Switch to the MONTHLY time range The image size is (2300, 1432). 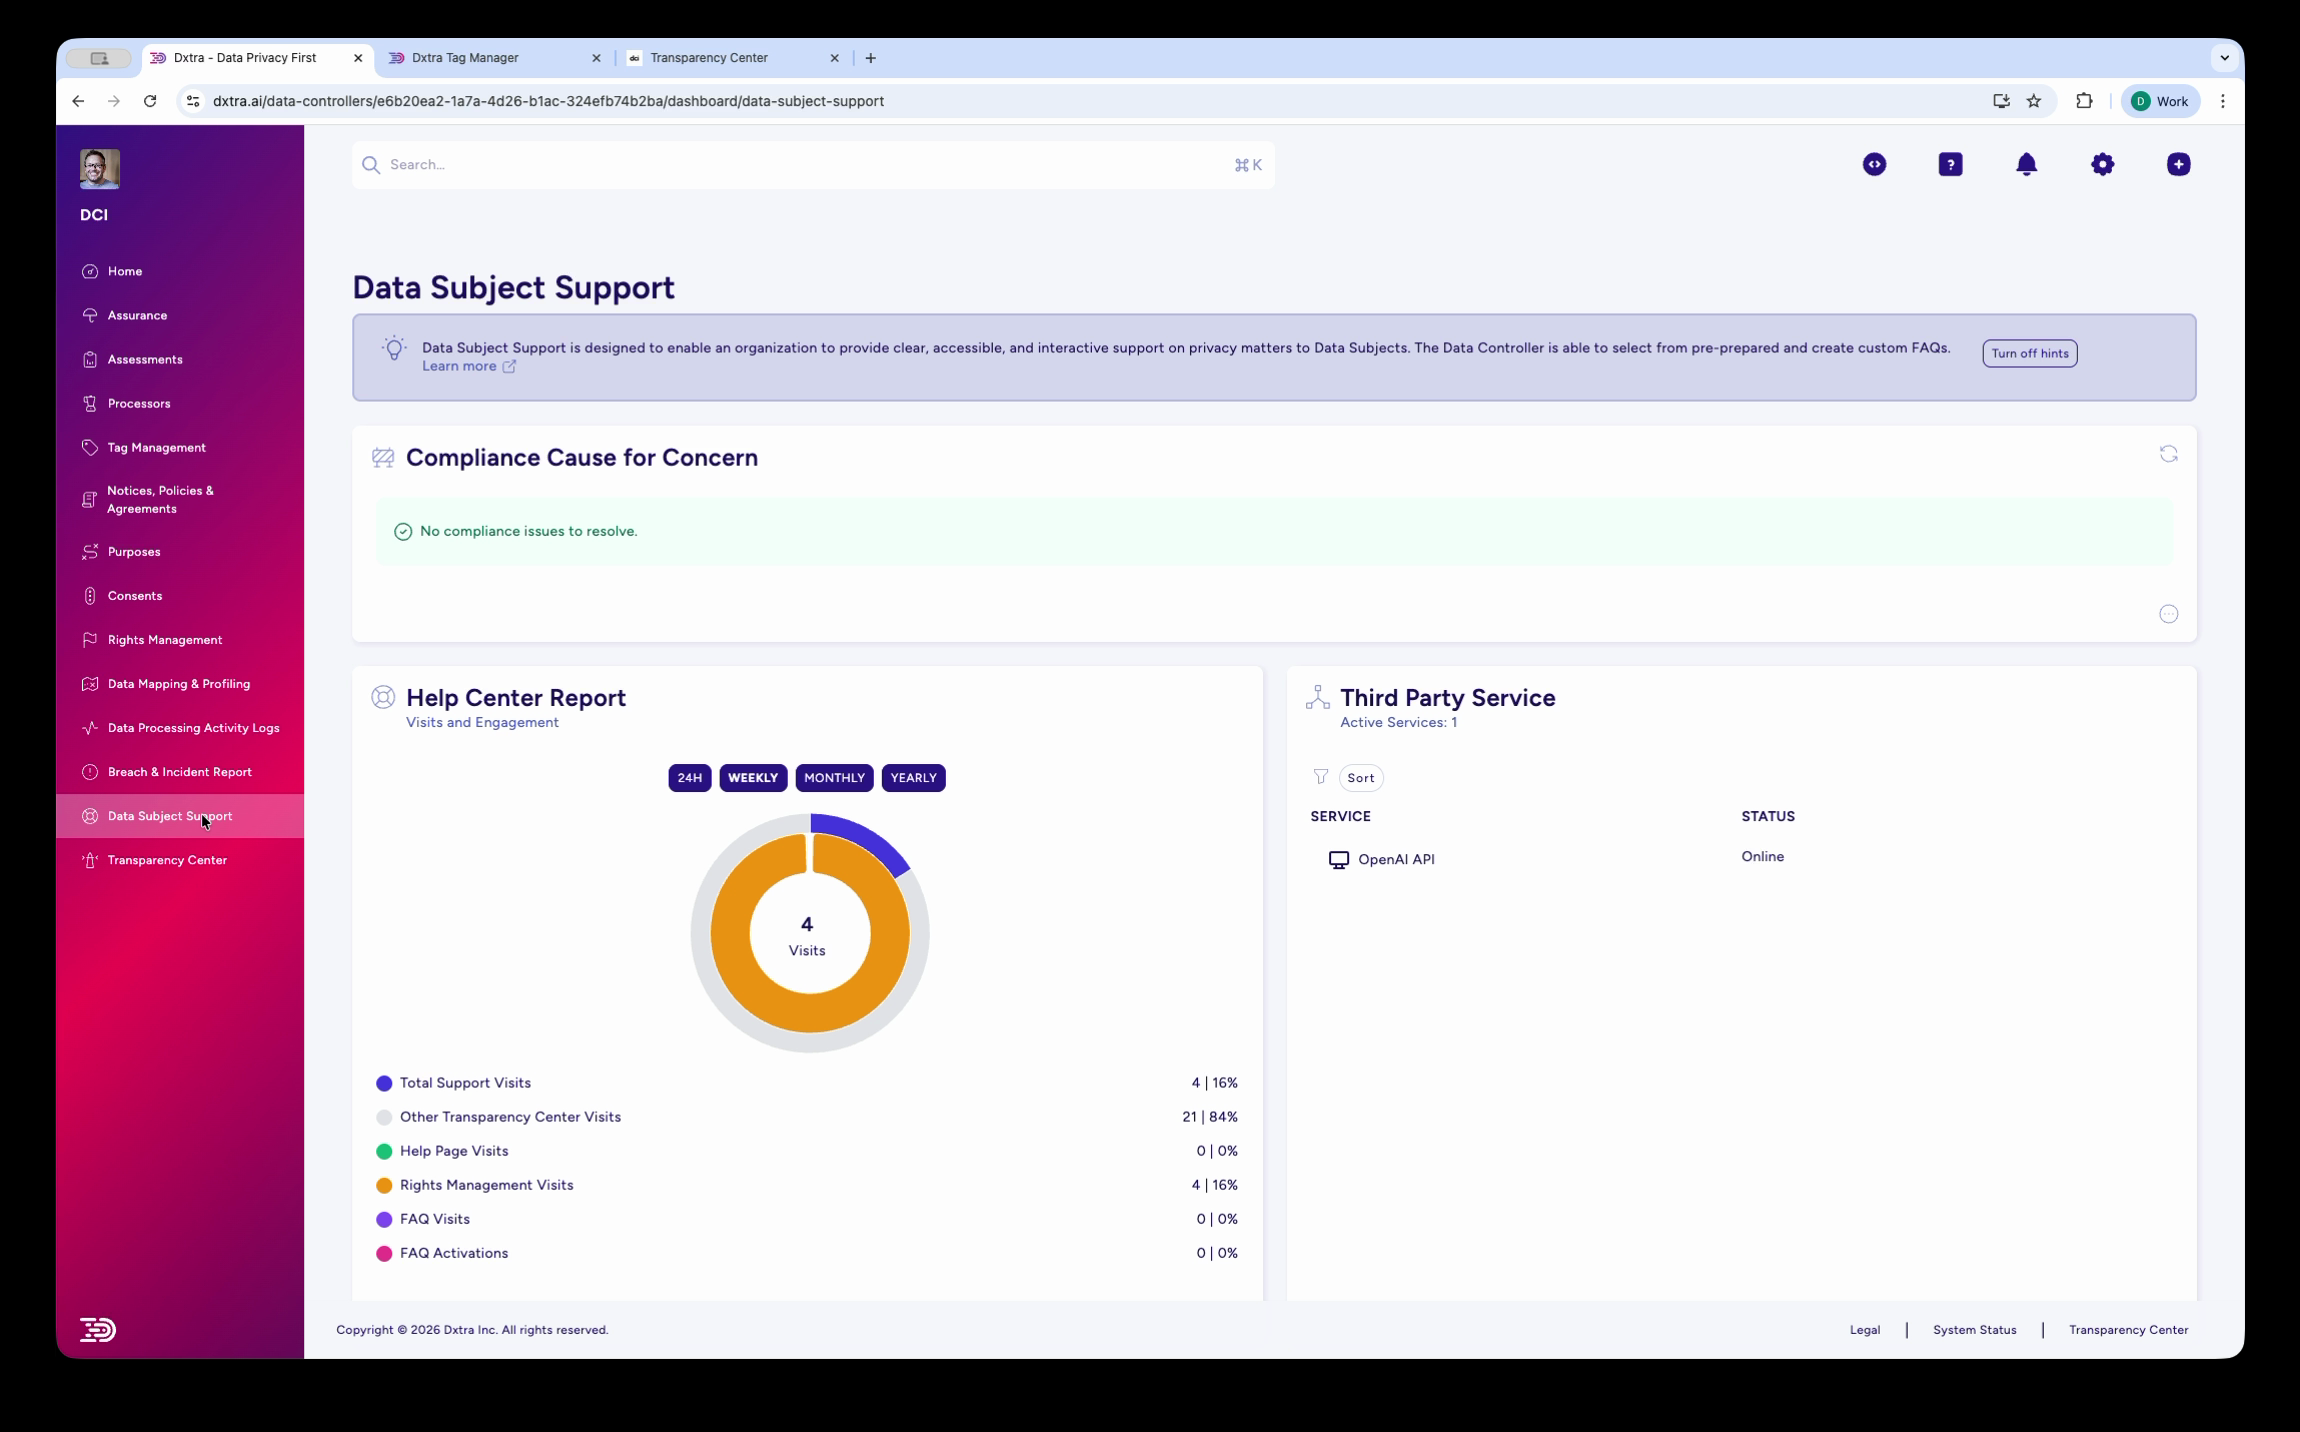tap(833, 777)
